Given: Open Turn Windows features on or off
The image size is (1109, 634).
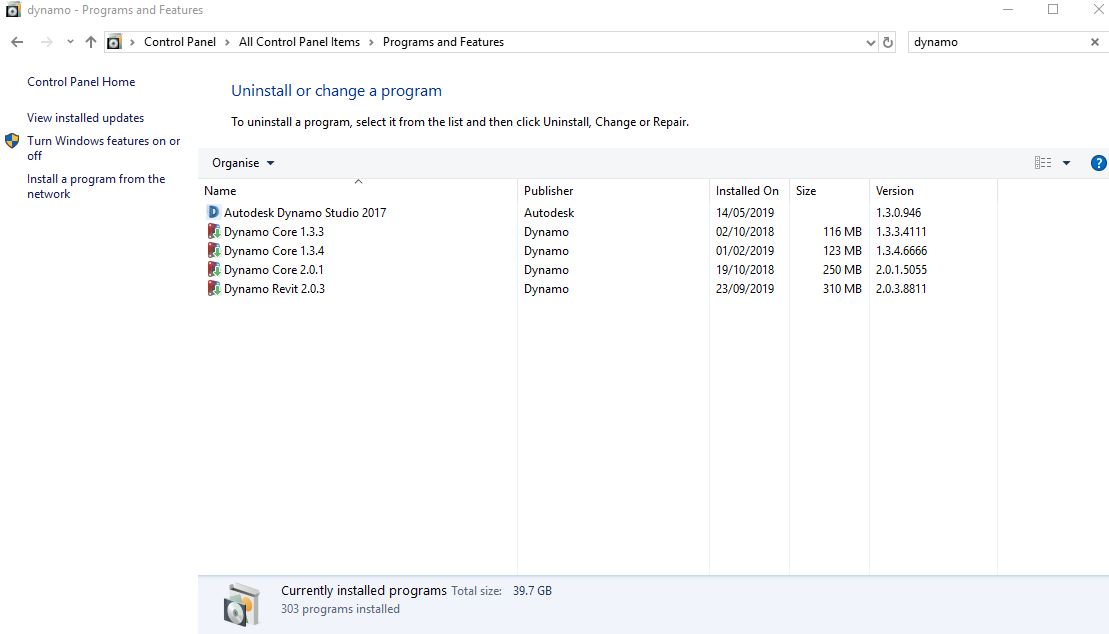Looking at the screenshot, I should pos(104,148).
